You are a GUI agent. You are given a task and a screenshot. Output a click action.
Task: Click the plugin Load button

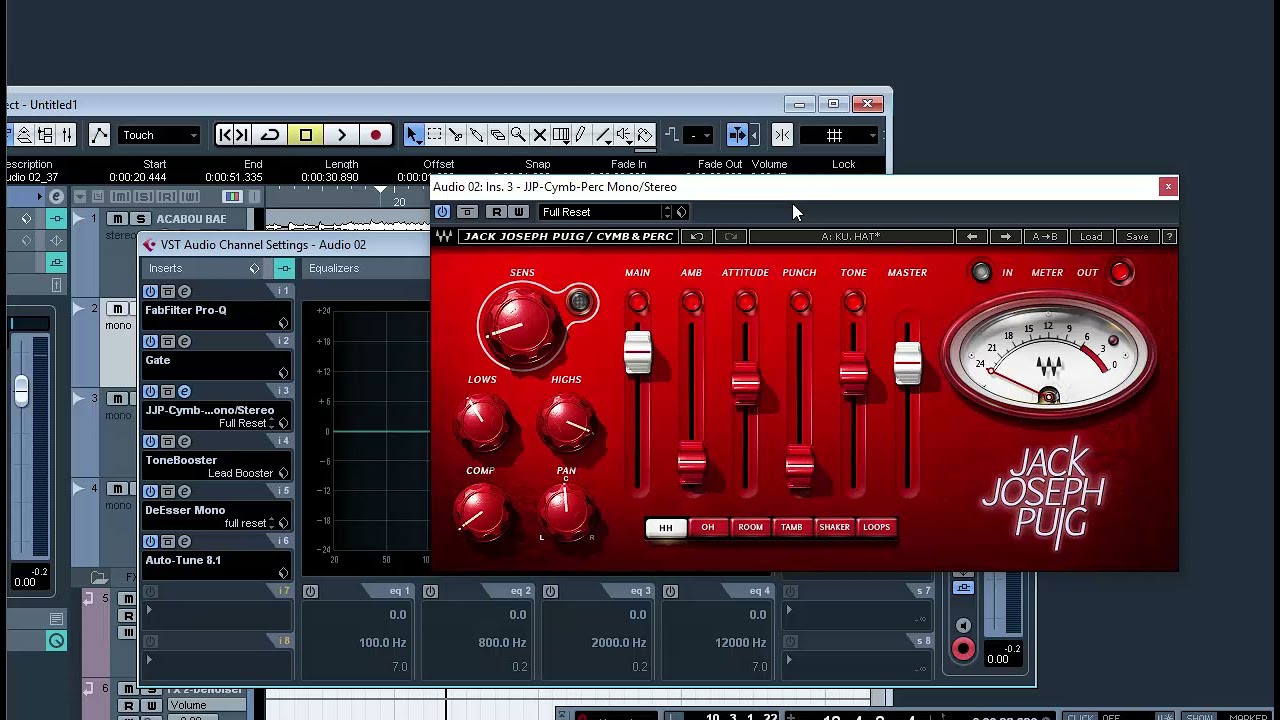pos(1091,237)
